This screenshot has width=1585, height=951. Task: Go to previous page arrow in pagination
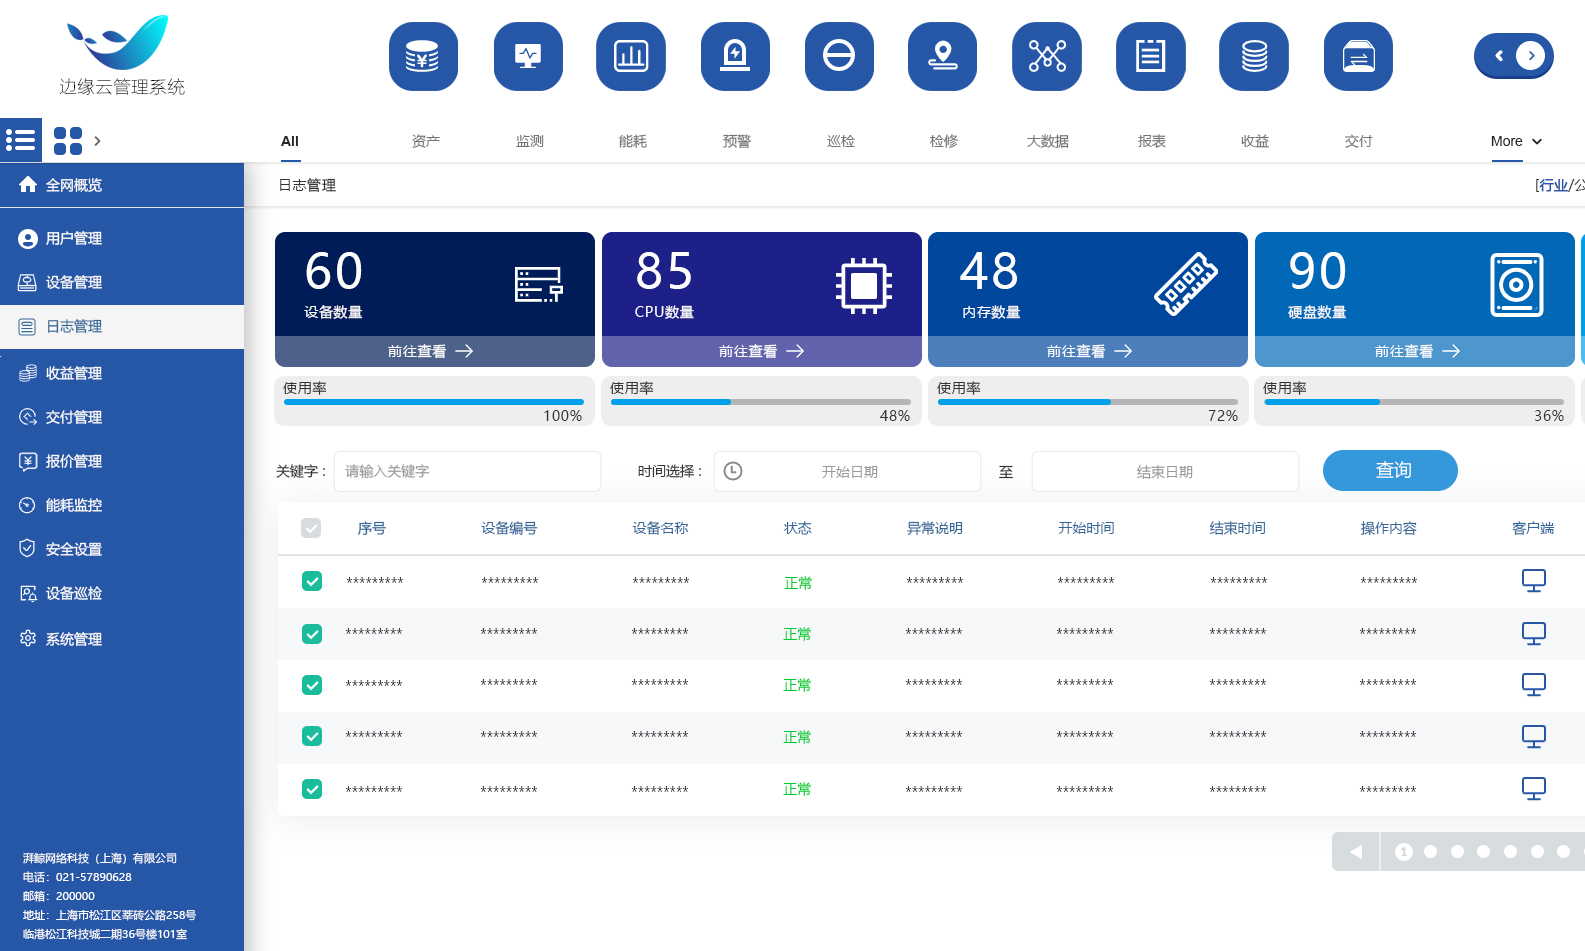click(1356, 852)
